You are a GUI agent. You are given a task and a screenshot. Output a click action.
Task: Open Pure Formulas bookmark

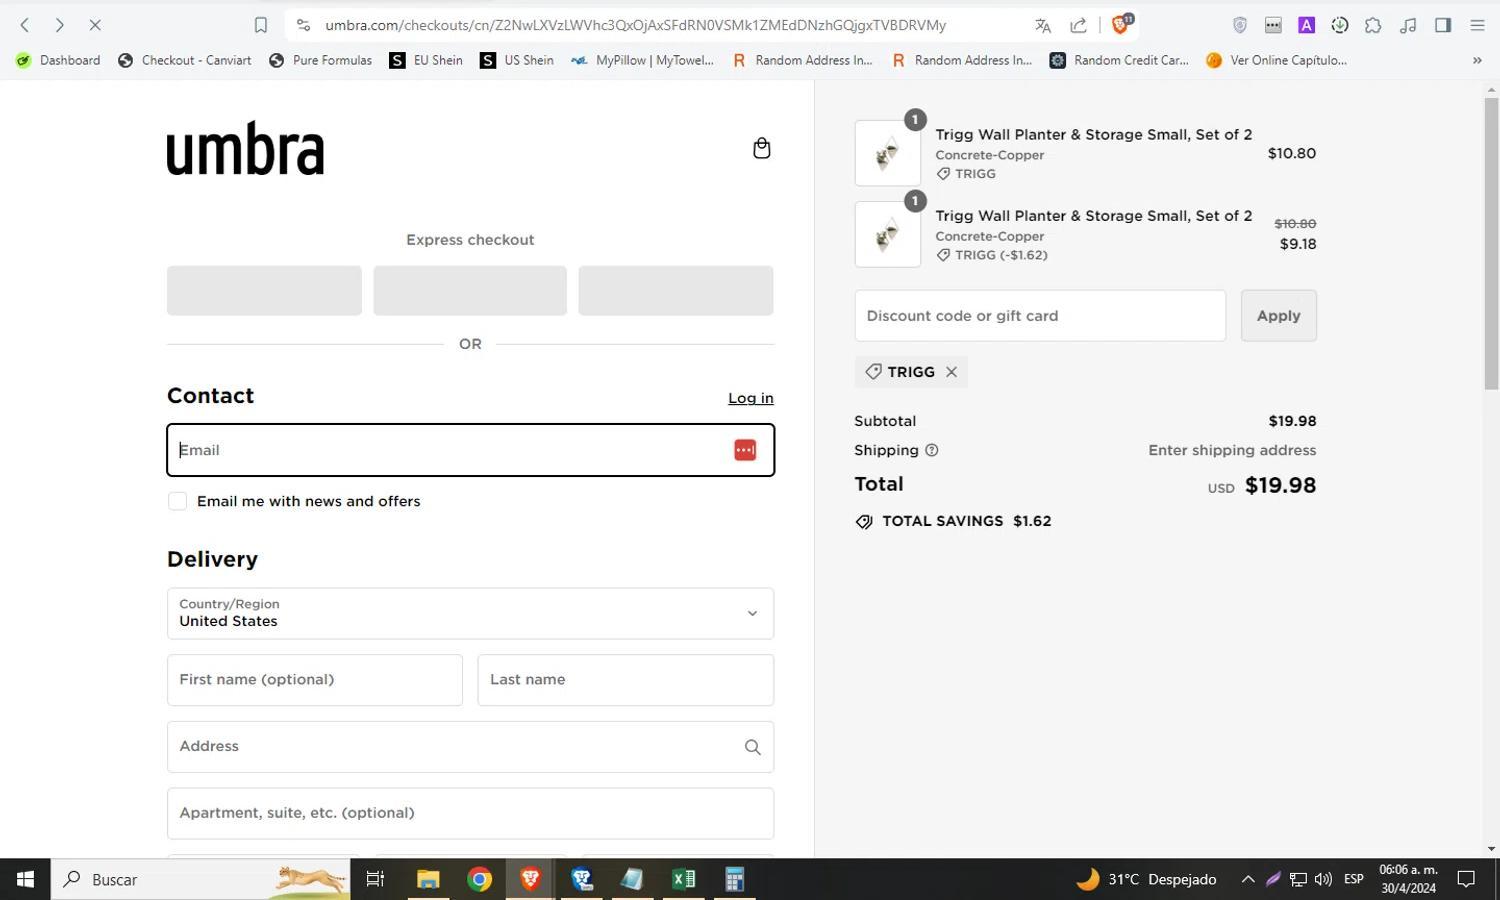pyautogui.click(x=320, y=60)
